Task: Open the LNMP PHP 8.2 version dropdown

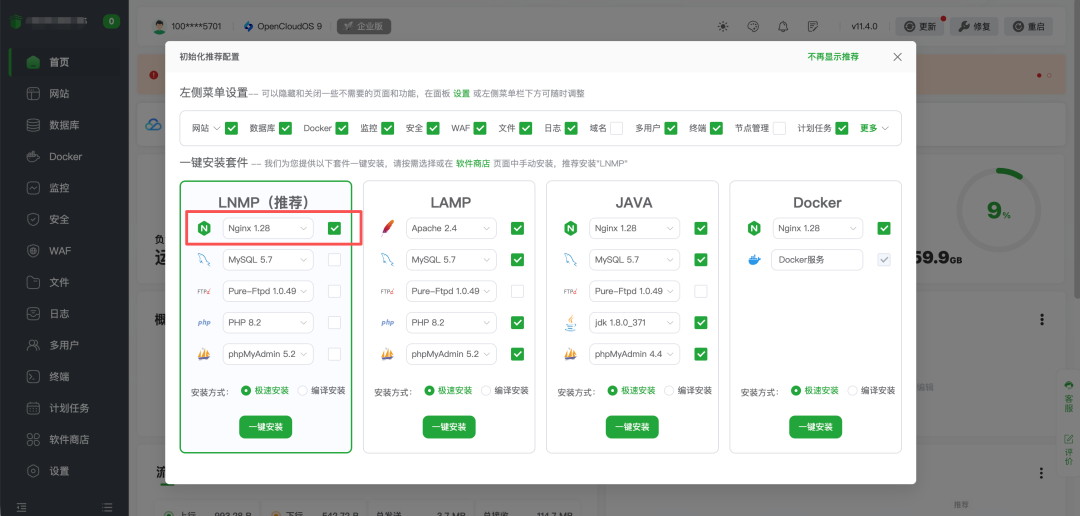Action: coord(268,322)
